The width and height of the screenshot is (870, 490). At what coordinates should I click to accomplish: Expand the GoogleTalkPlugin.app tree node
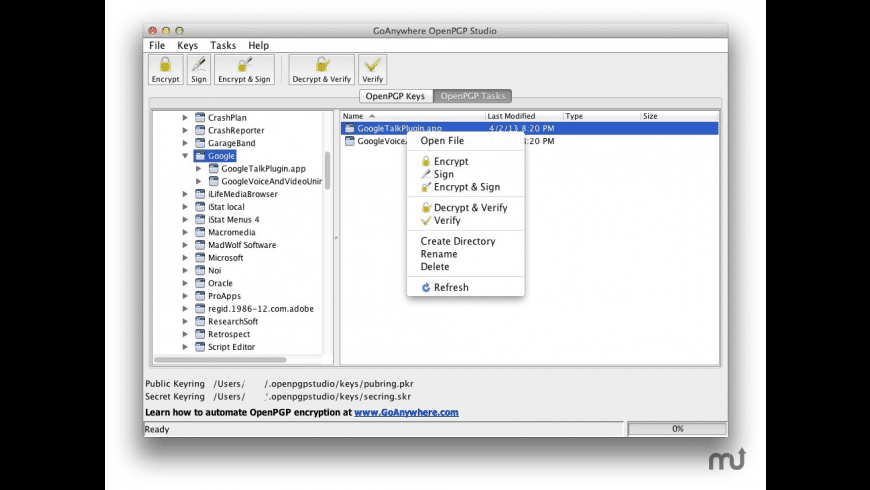pyautogui.click(x=199, y=169)
